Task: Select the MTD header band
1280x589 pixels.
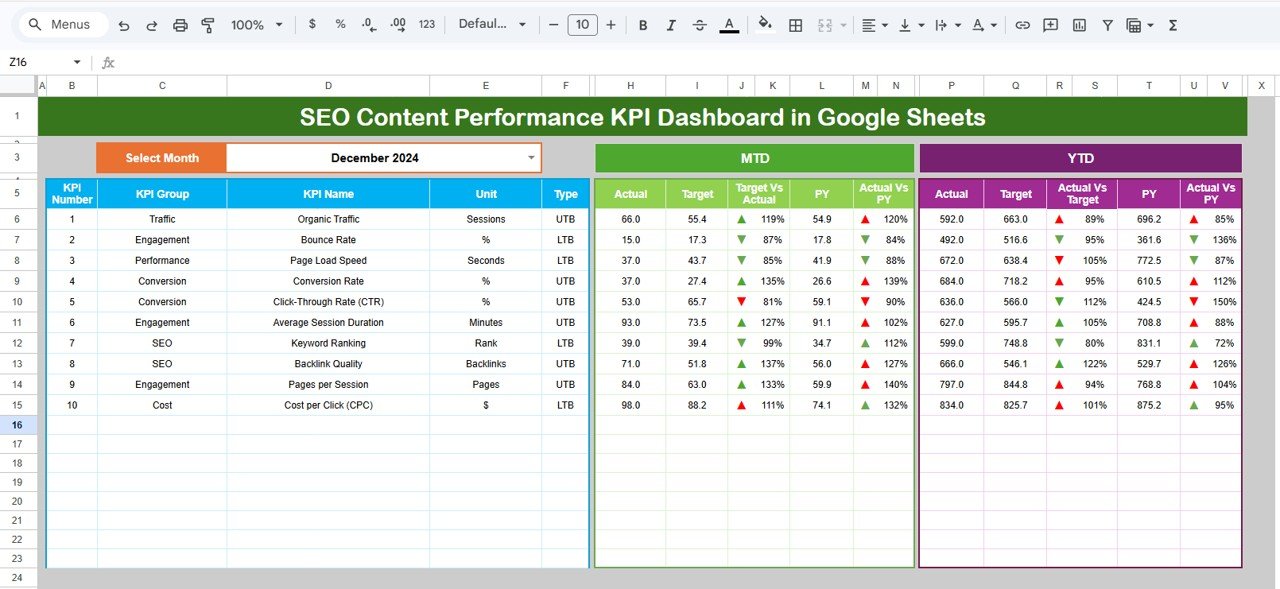Action: 755,157
